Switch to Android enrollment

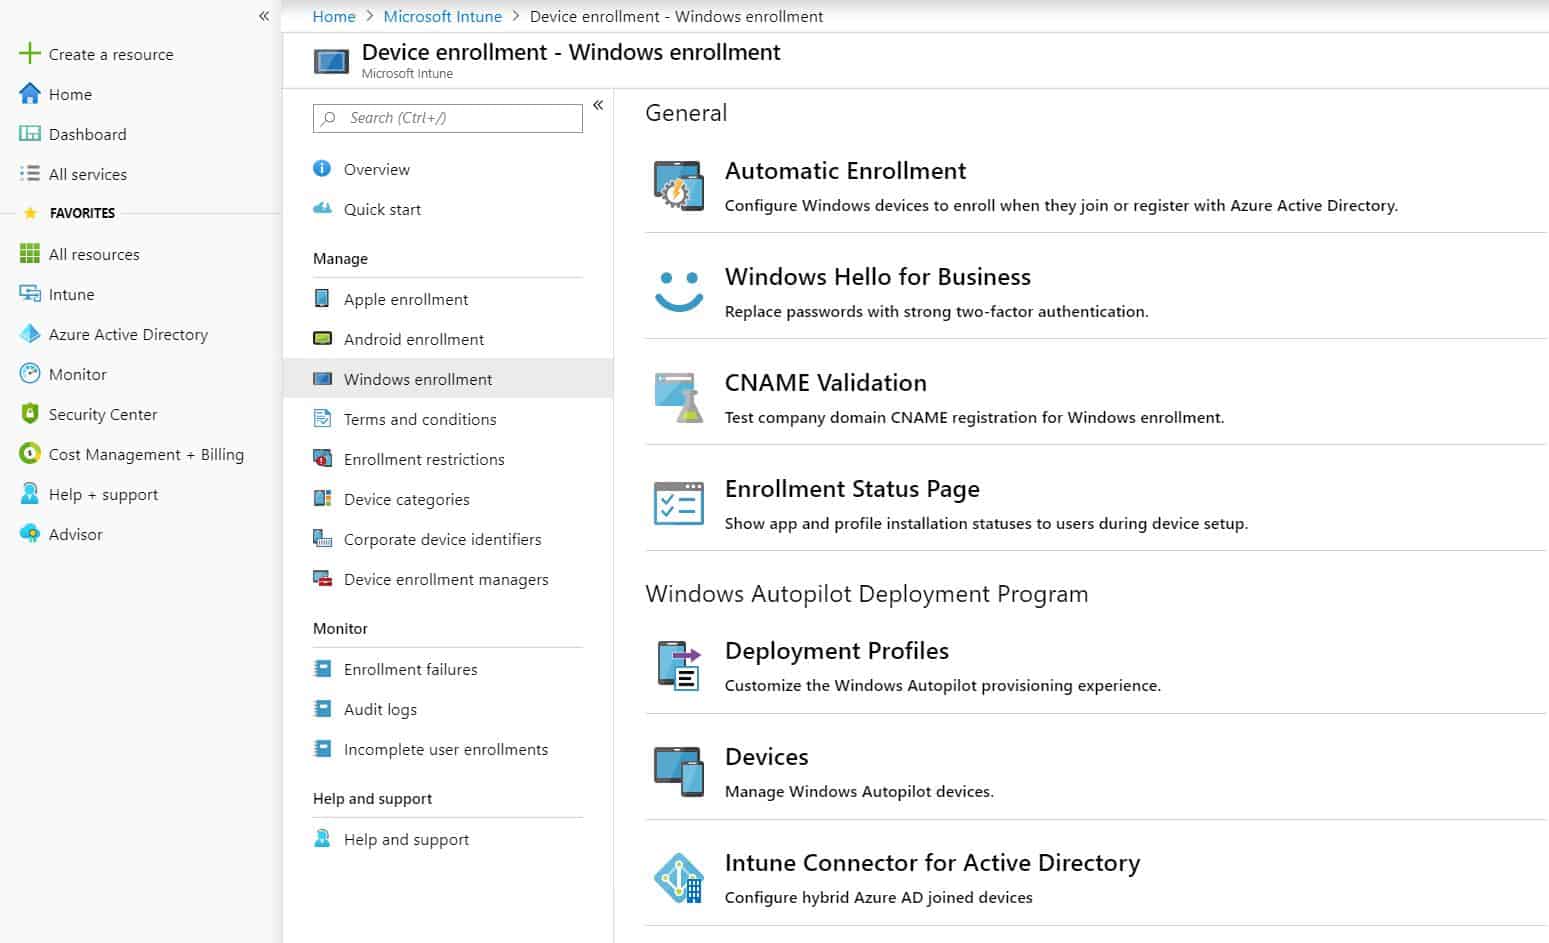point(414,339)
